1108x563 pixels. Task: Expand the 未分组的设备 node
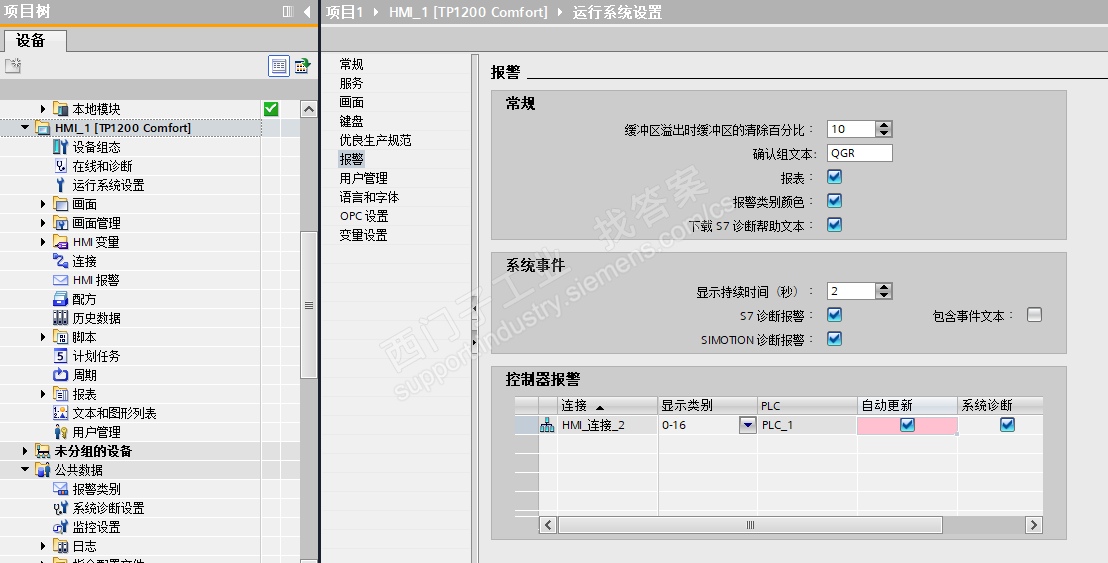[x=25, y=451]
